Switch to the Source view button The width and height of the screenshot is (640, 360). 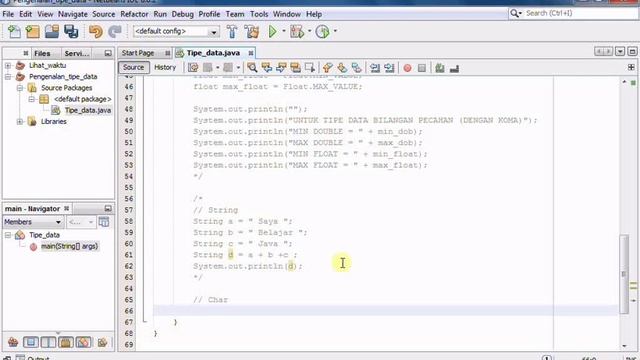133,67
